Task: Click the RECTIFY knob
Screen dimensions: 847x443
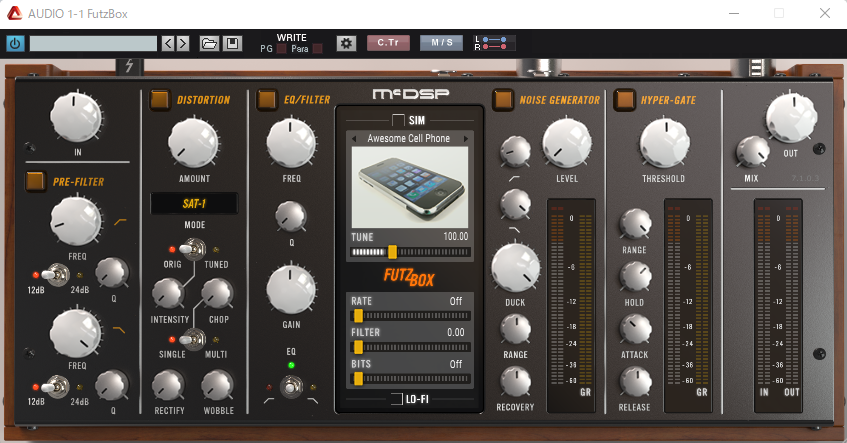Action: [168, 385]
